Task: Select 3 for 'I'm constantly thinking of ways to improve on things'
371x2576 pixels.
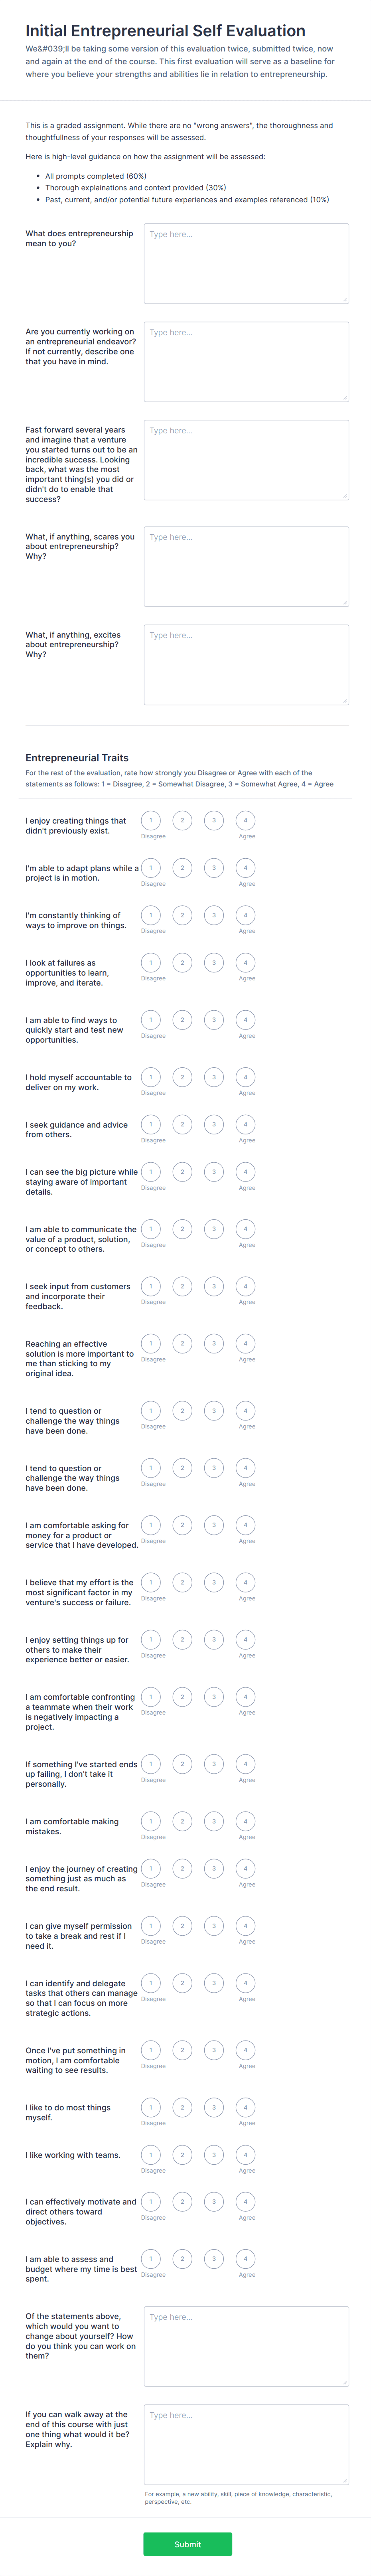Action: point(213,915)
